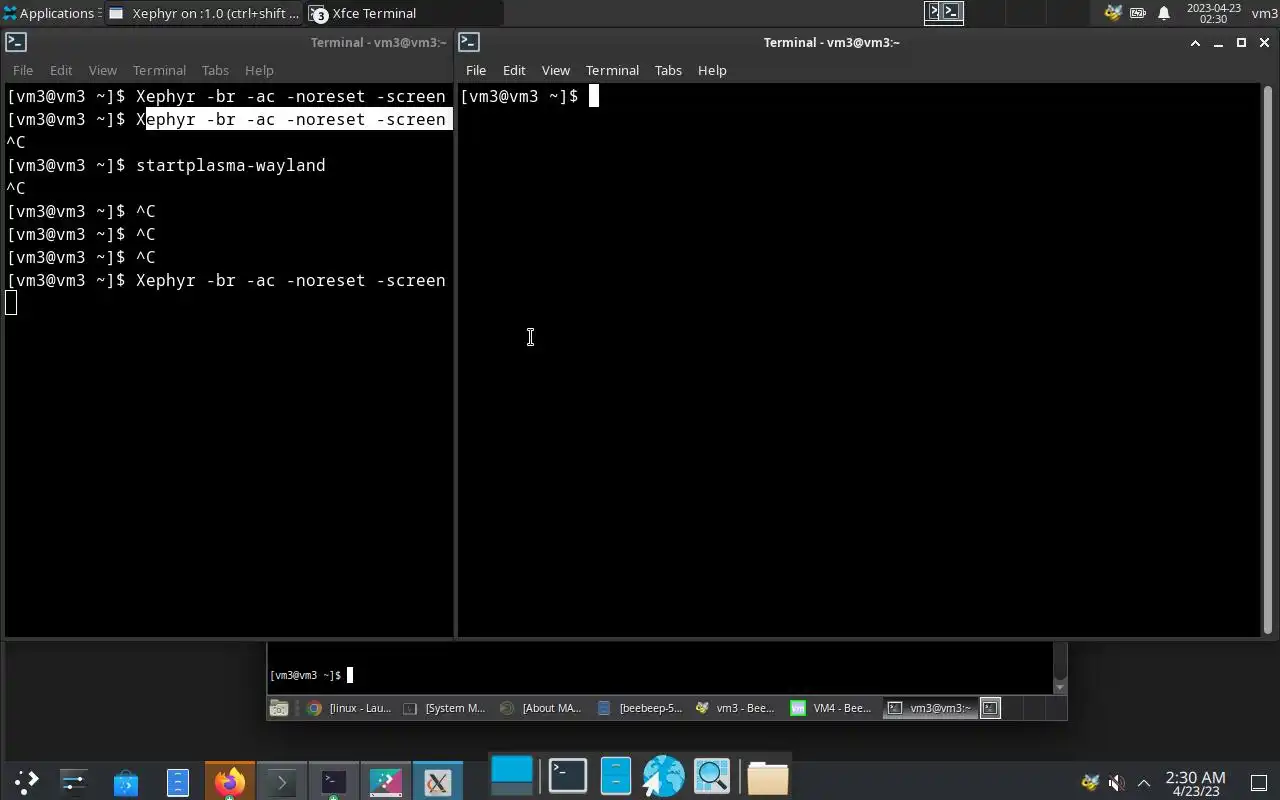This screenshot has width=1280, height=800.
Task: Open home folder icon in center dock
Action: point(767,777)
